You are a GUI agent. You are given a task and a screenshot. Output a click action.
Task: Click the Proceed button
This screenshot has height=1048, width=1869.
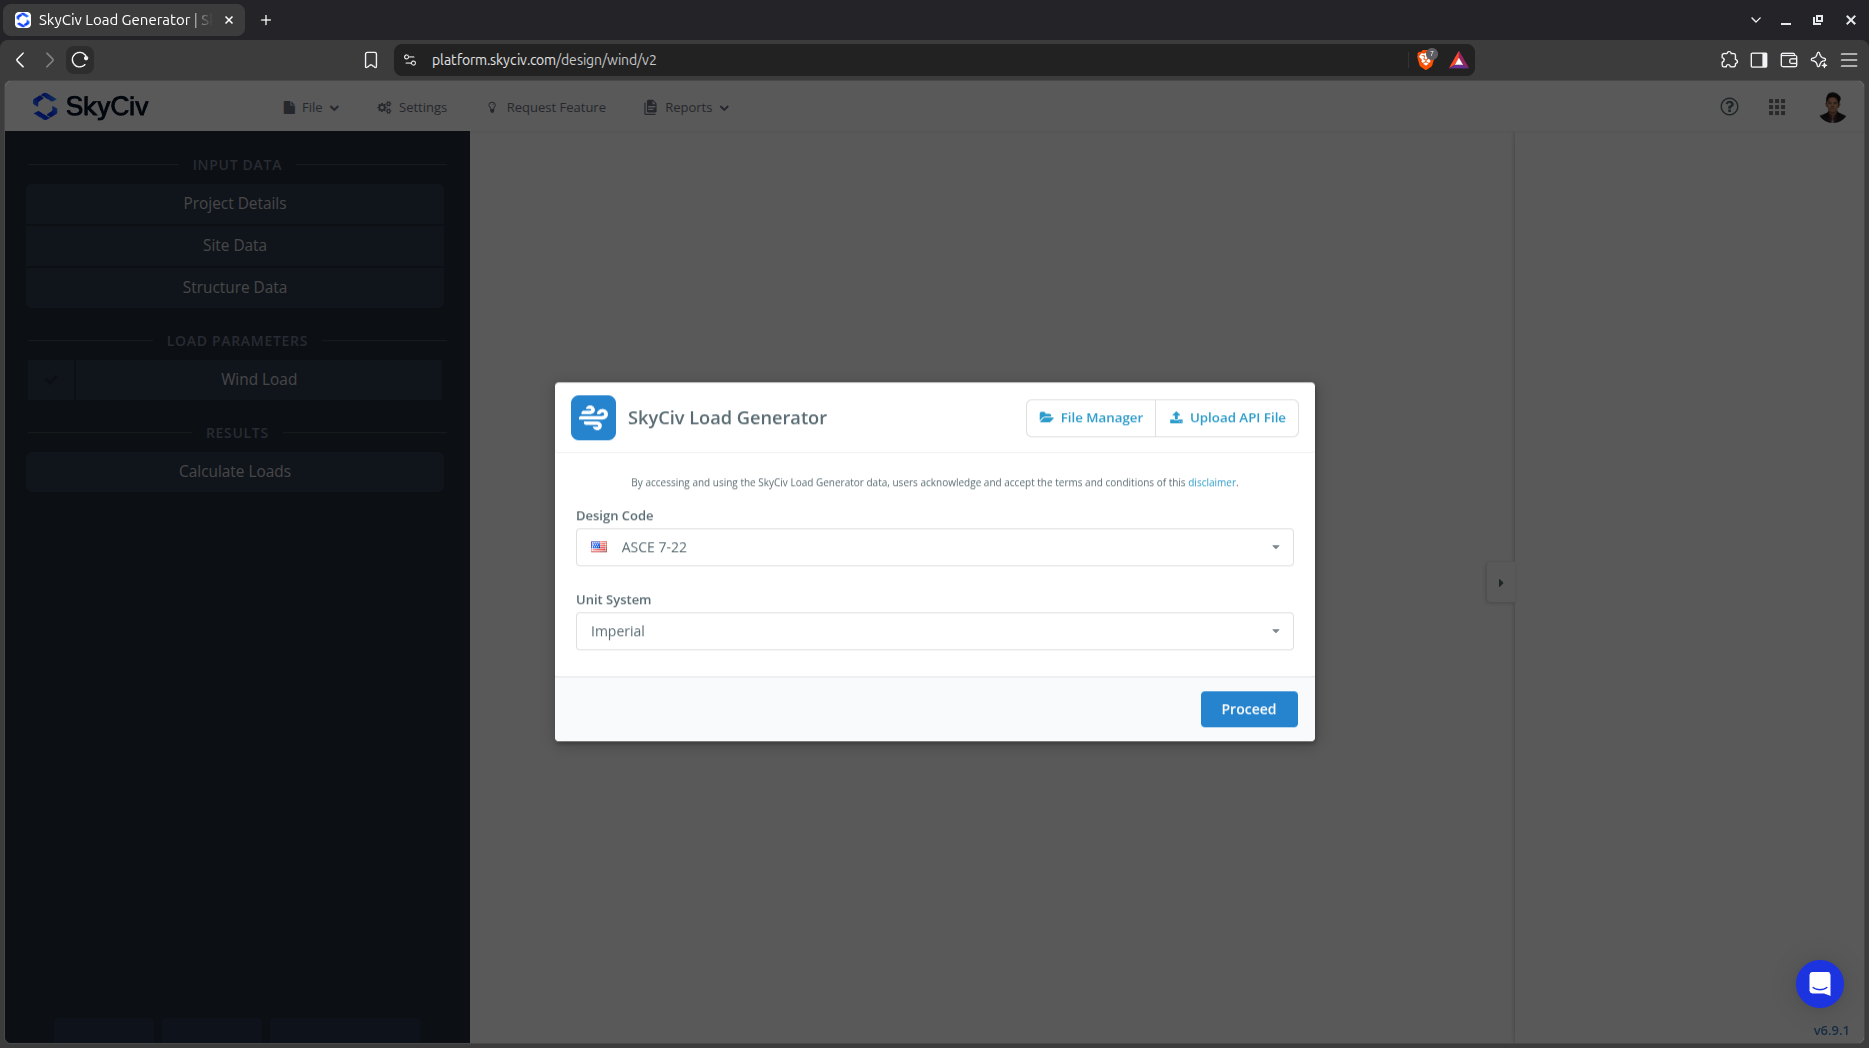[1249, 709]
